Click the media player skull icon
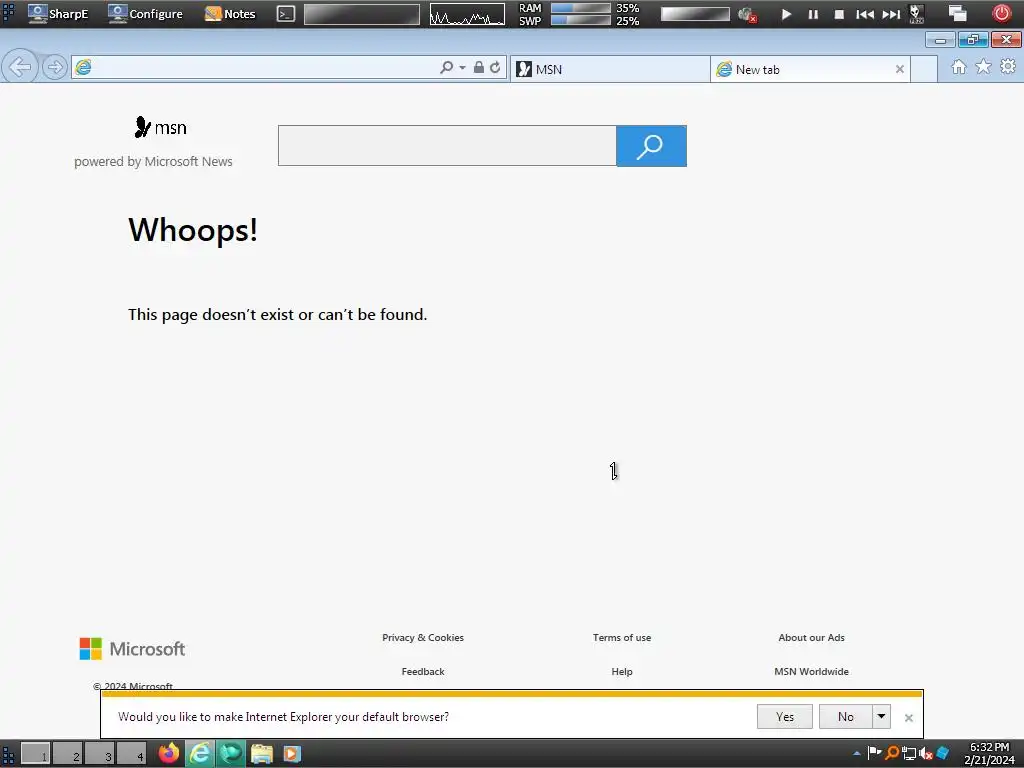Image resolution: width=1024 pixels, height=768 pixels. coord(916,14)
